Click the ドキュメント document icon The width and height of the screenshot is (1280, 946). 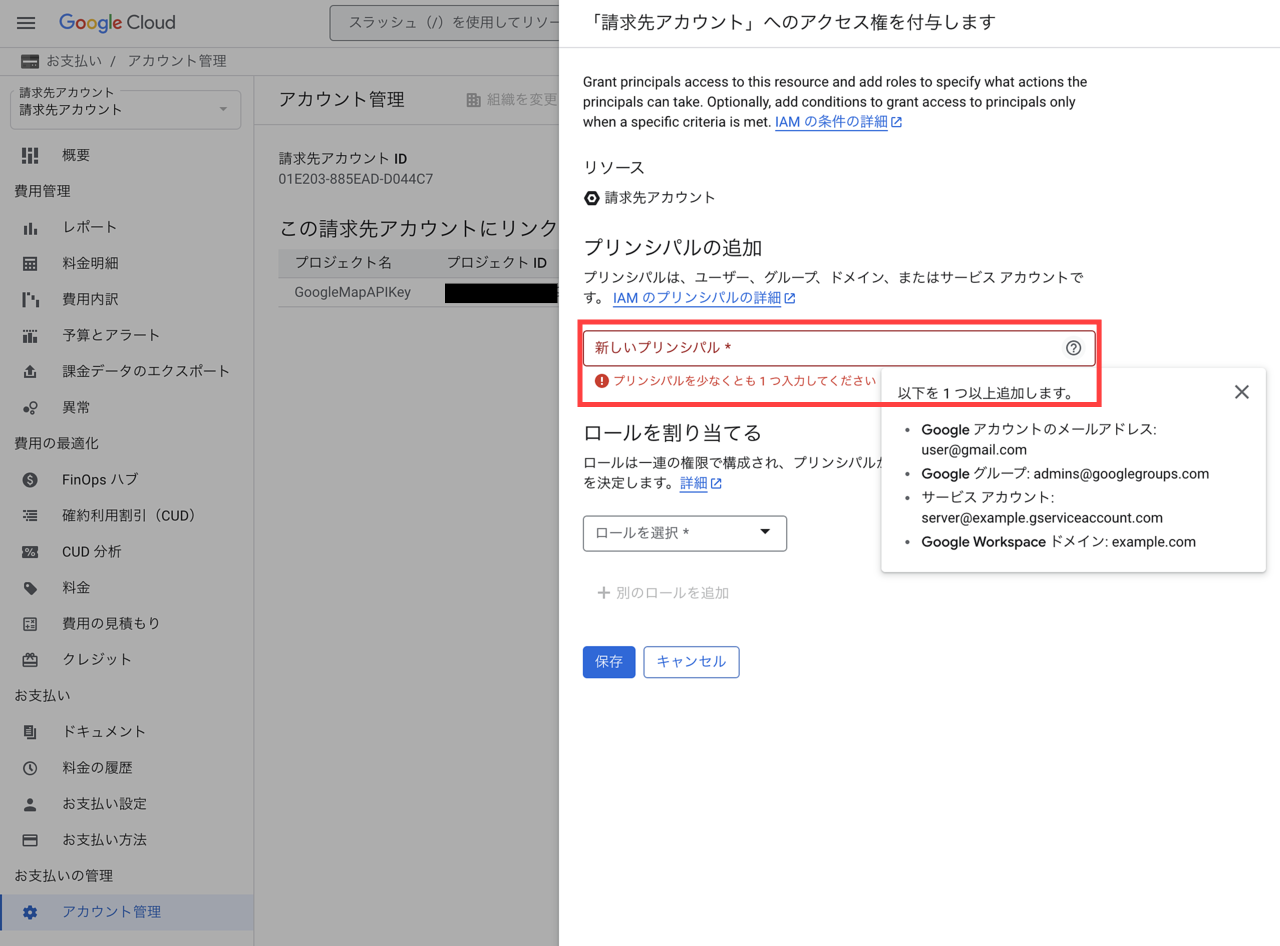tap(30, 731)
